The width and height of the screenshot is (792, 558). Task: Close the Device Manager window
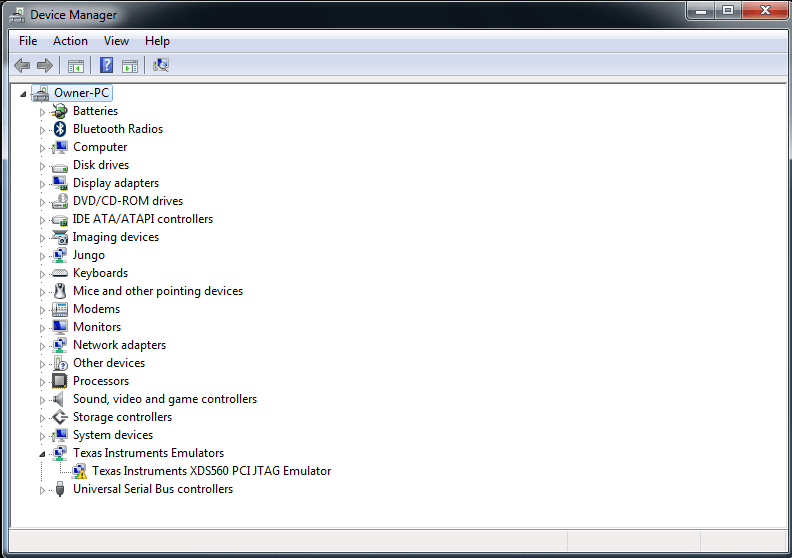765,10
